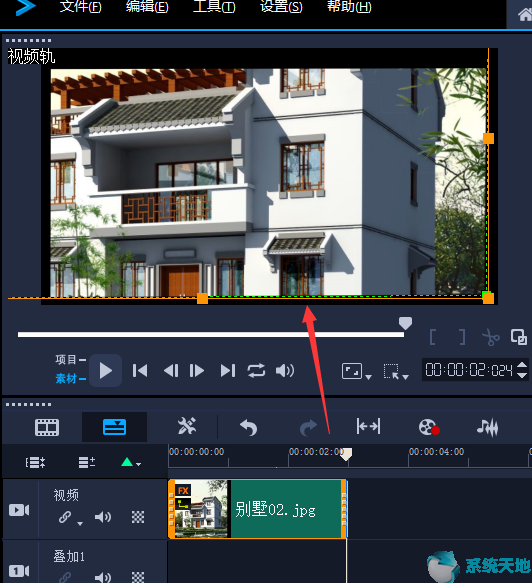Click the orange bottom-center resize handle in the preview
The image size is (532, 583).
coord(202,298)
